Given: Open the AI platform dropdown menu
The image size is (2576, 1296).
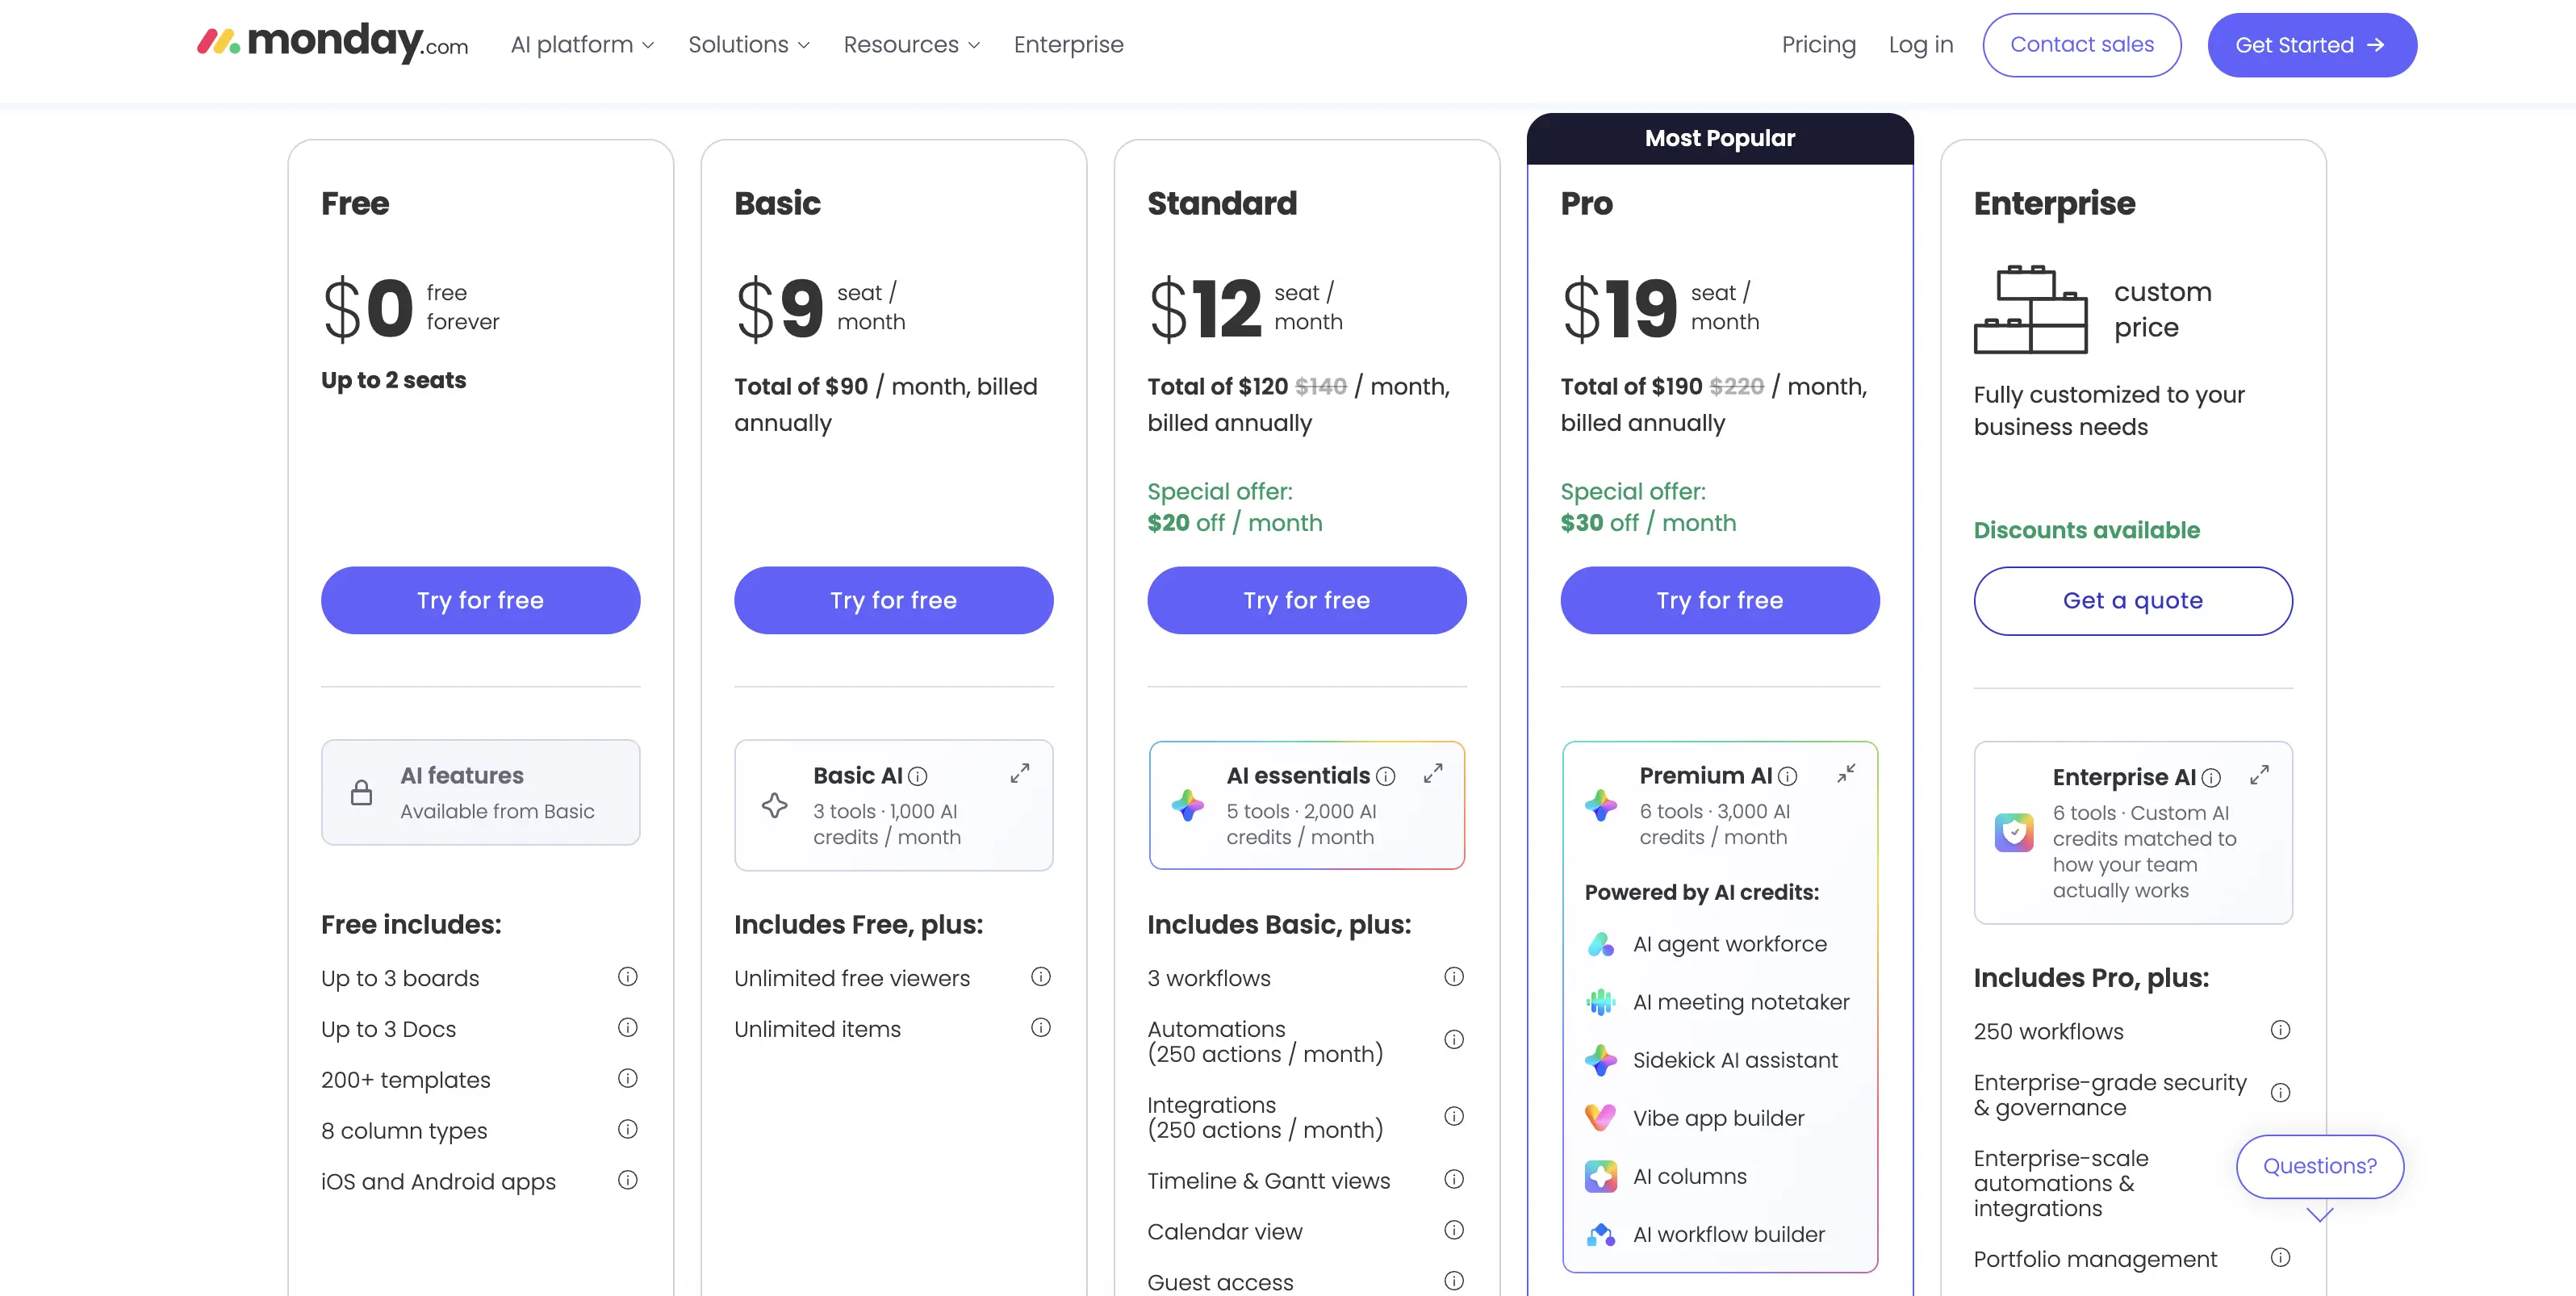Looking at the screenshot, I should (582, 45).
